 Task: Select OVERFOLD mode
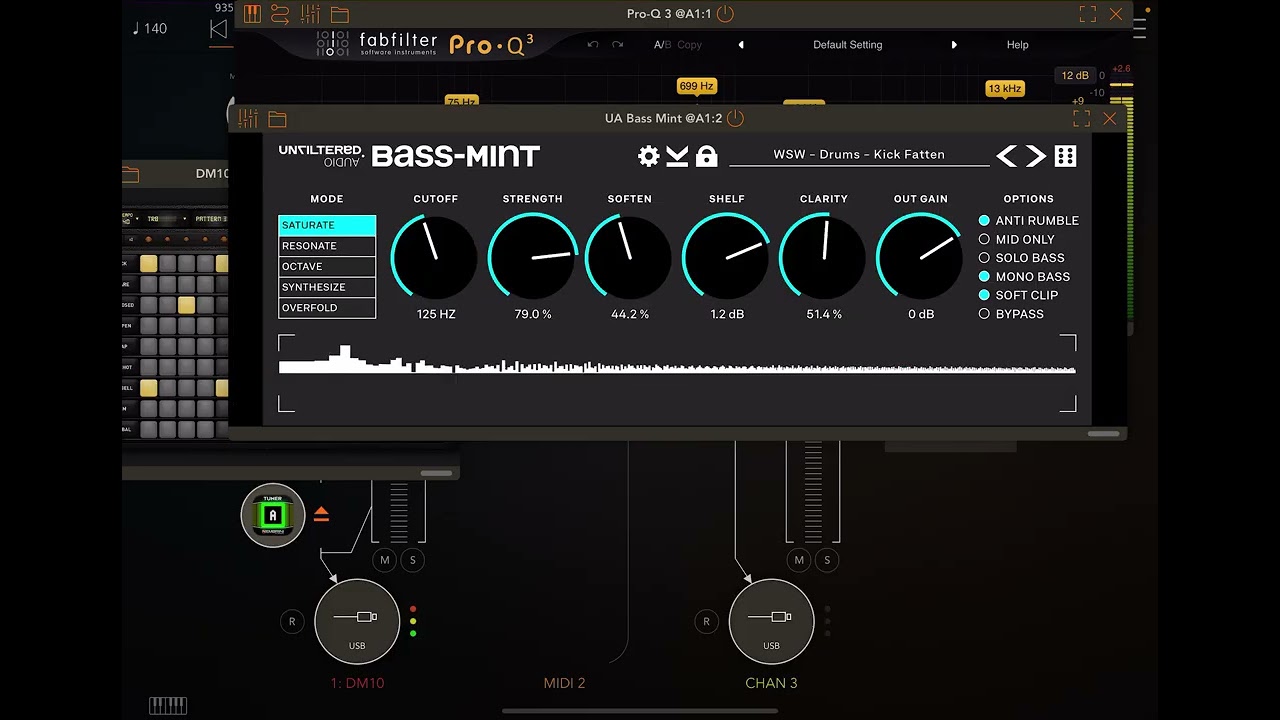point(327,308)
